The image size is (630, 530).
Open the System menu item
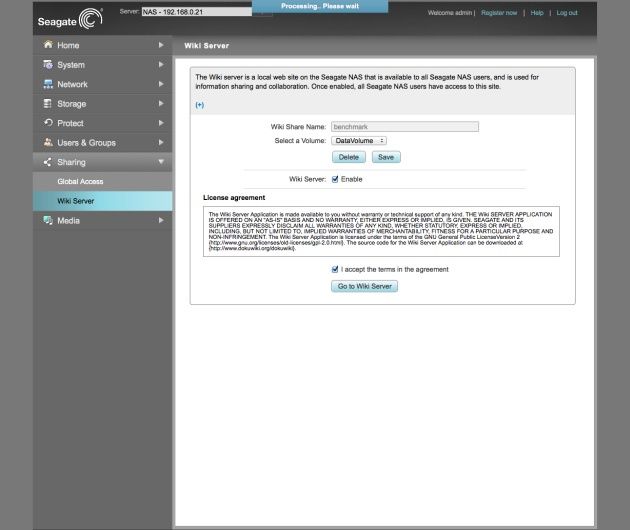pyautogui.click(x=102, y=65)
